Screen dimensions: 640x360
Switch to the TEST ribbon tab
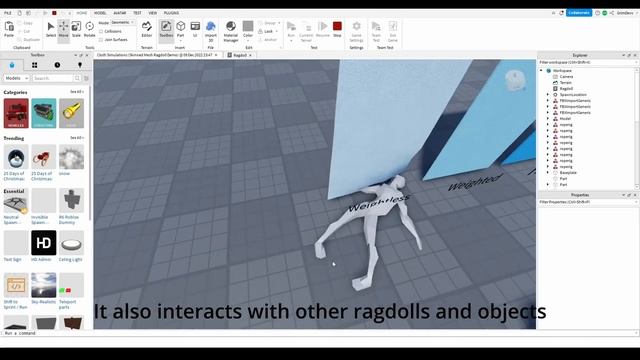click(x=137, y=13)
